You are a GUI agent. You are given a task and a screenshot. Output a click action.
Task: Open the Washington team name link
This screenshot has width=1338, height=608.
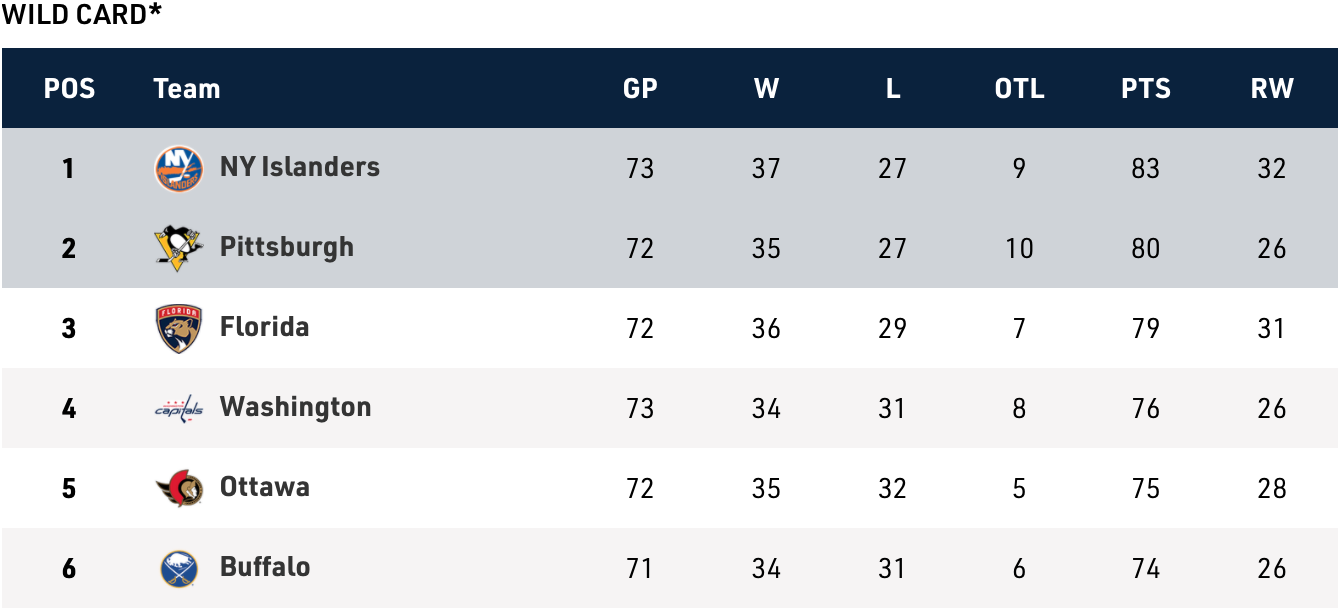pyautogui.click(x=295, y=407)
